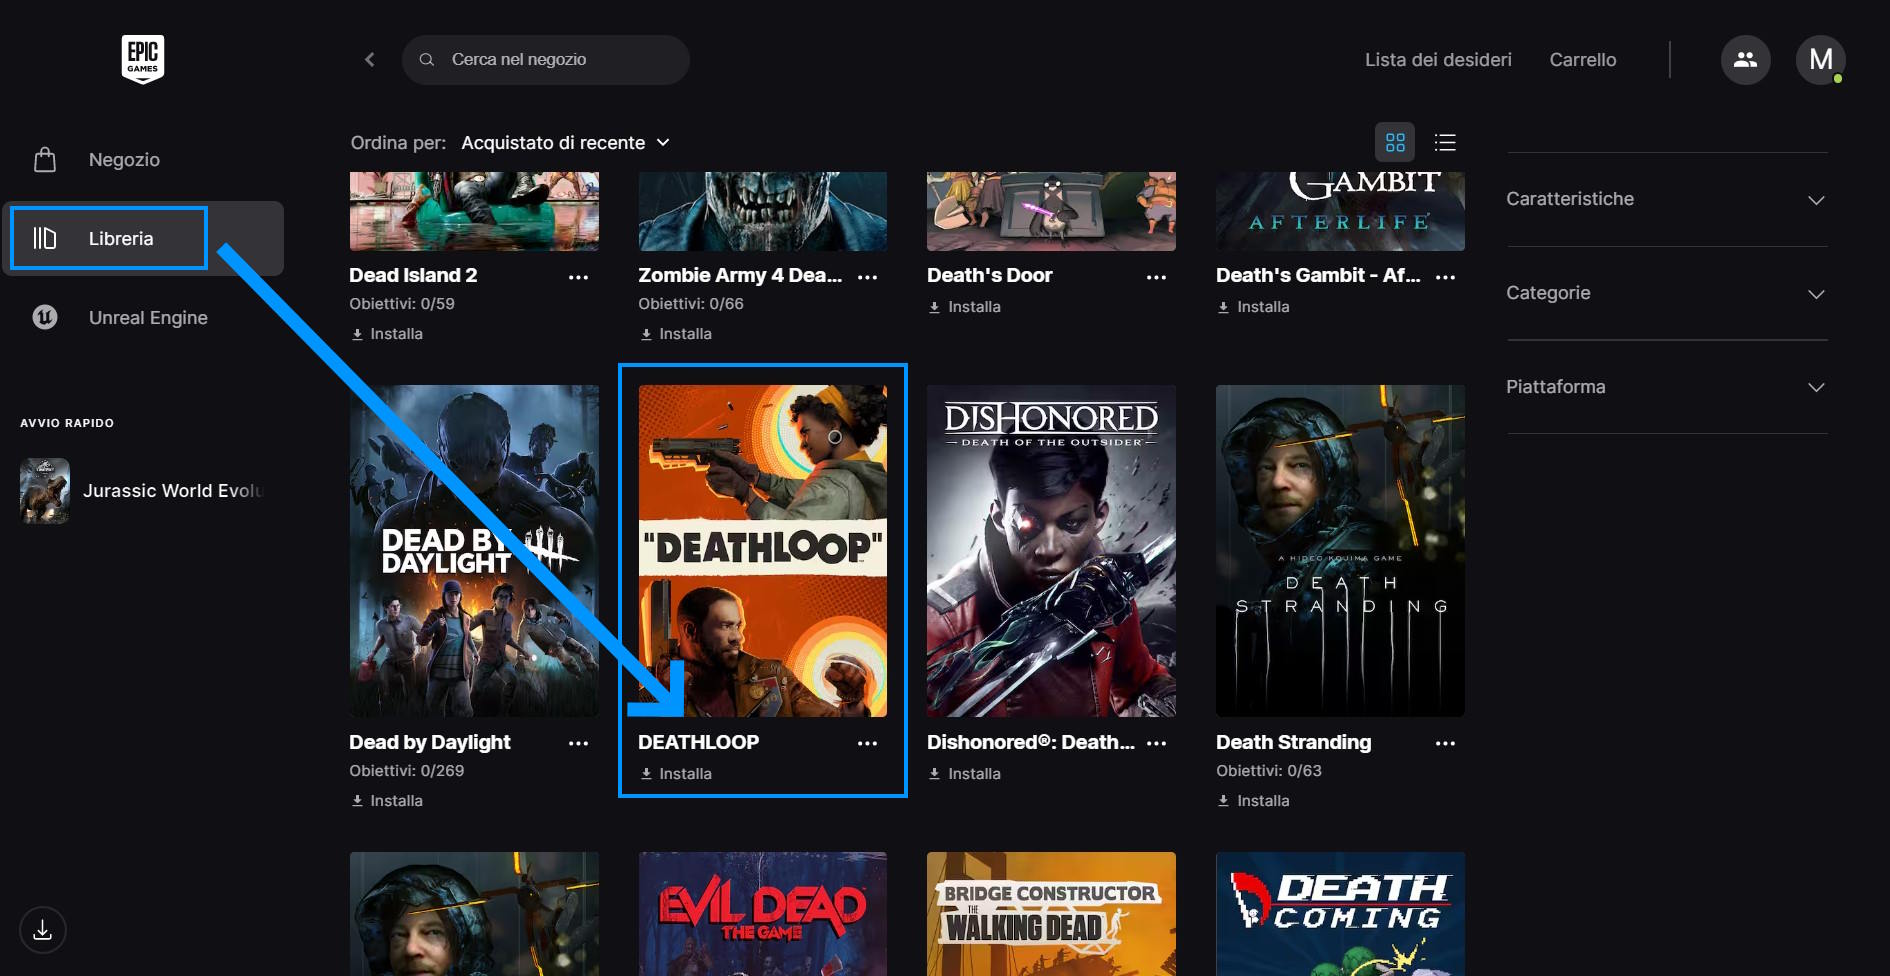Open Lista dei desideri
The width and height of the screenshot is (1890, 976).
point(1438,60)
